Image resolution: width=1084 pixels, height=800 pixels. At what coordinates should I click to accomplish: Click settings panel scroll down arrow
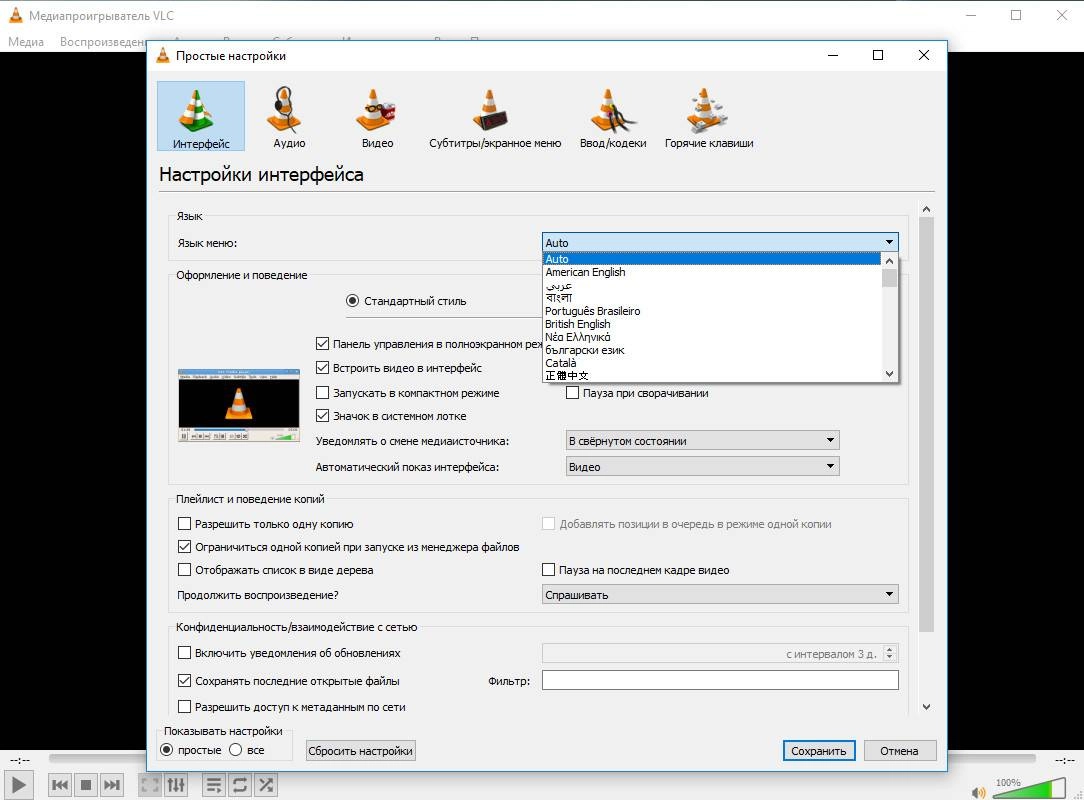click(x=926, y=707)
